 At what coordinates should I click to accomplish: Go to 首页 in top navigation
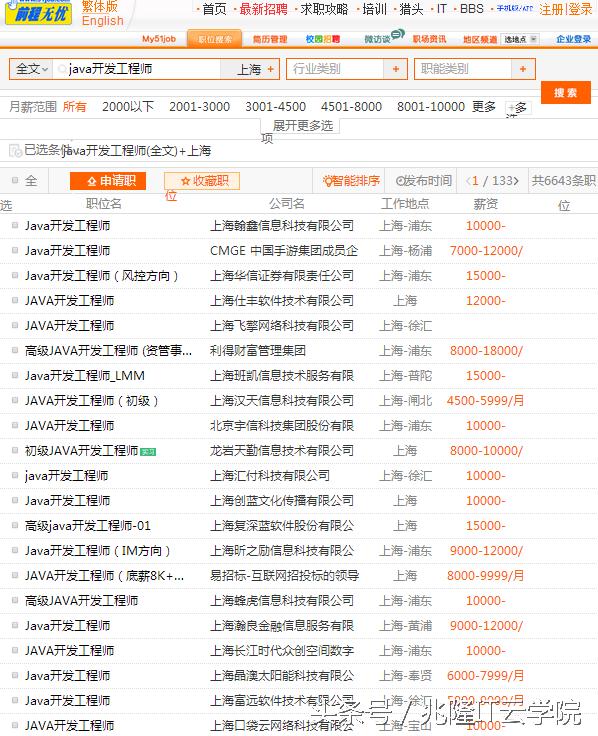(214, 9)
